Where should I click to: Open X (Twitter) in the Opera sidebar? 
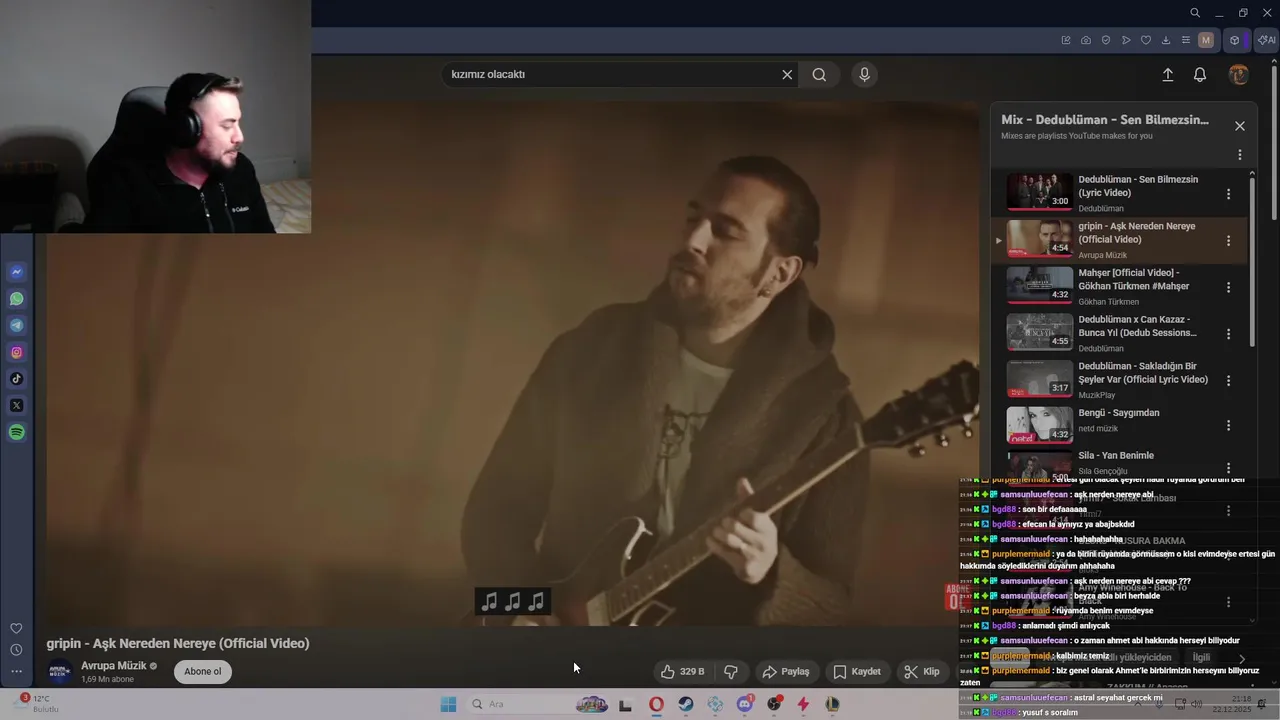[x=17, y=406]
